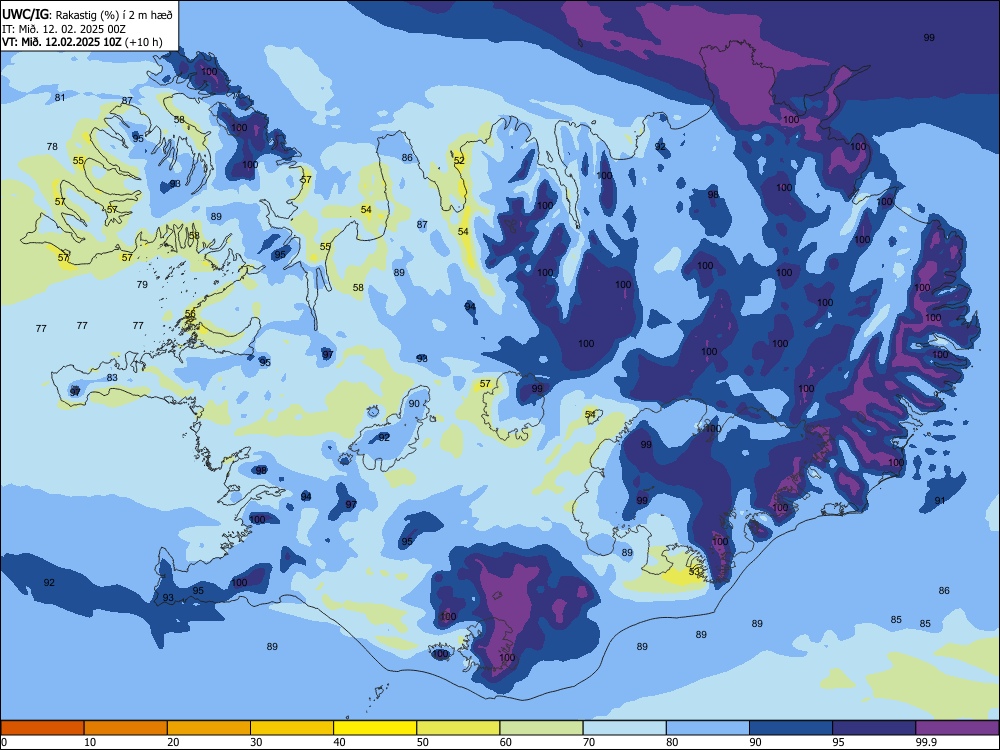The image size is (1000, 750).
Task: Click the navy 95–99.9 legend swatch
Action: pyautogui.click(x=874, y=728)
